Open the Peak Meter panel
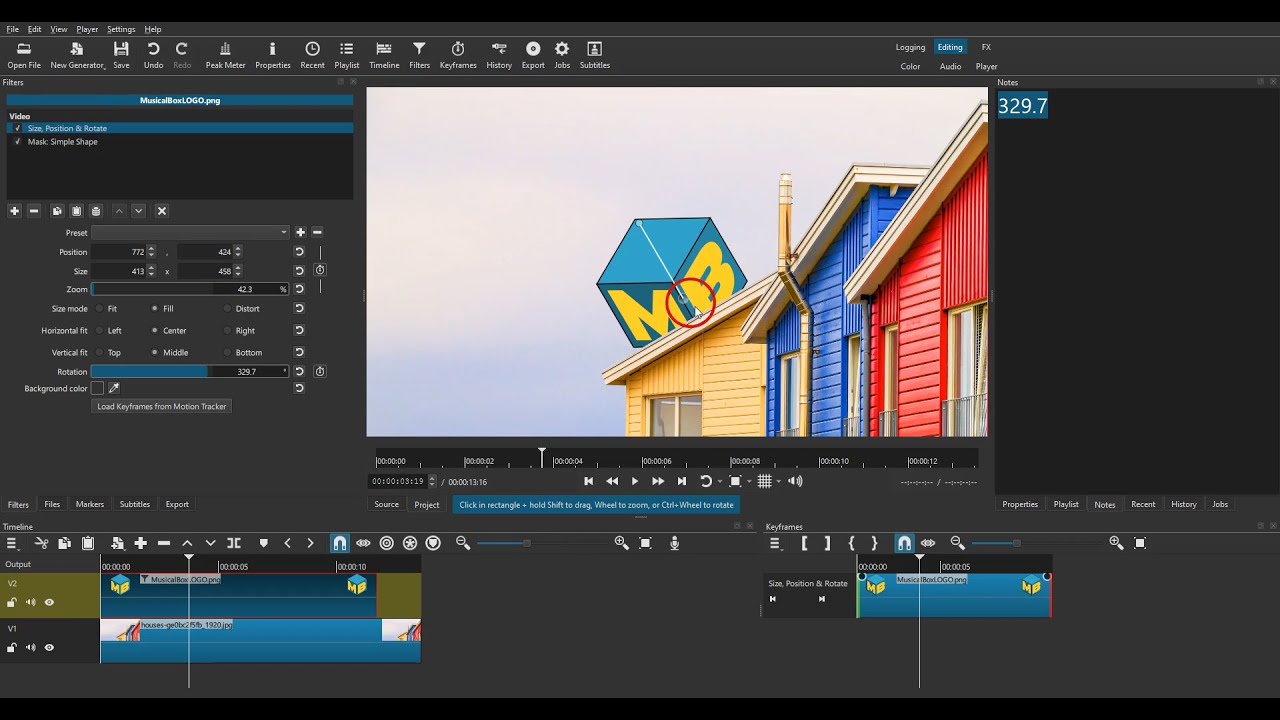 (225, 55)
